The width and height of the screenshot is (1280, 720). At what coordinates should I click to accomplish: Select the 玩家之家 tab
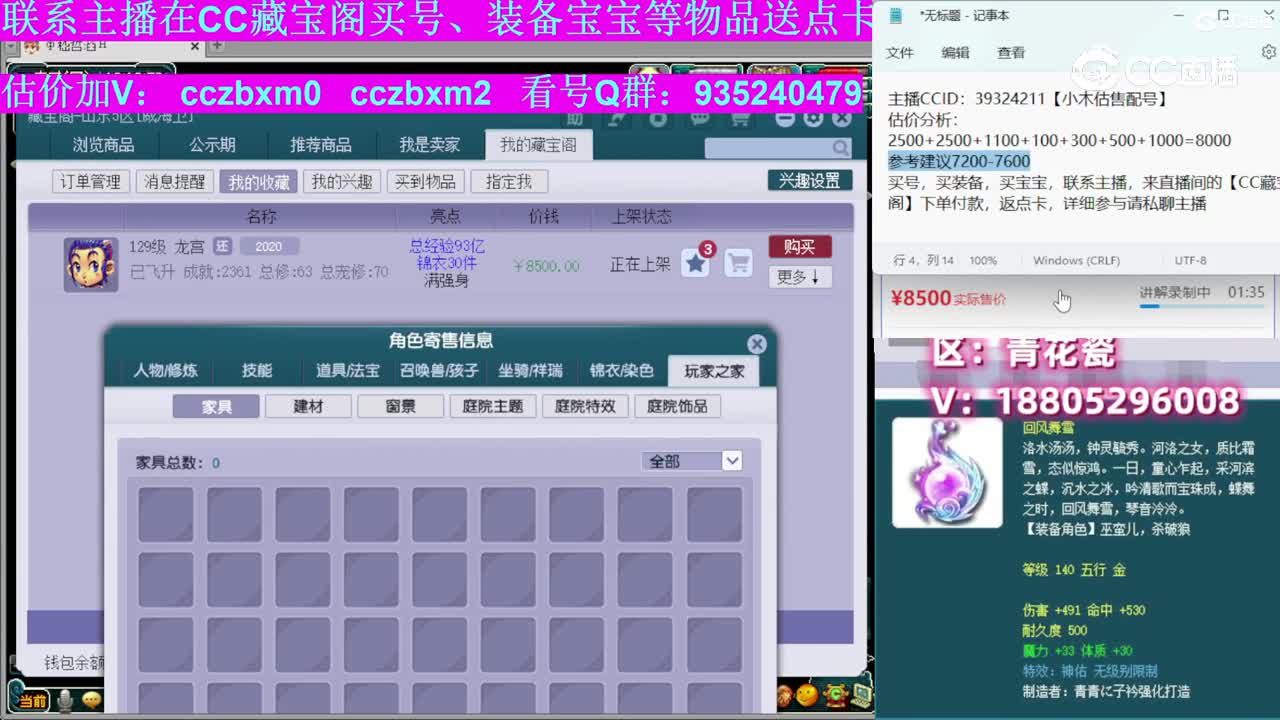714,370
